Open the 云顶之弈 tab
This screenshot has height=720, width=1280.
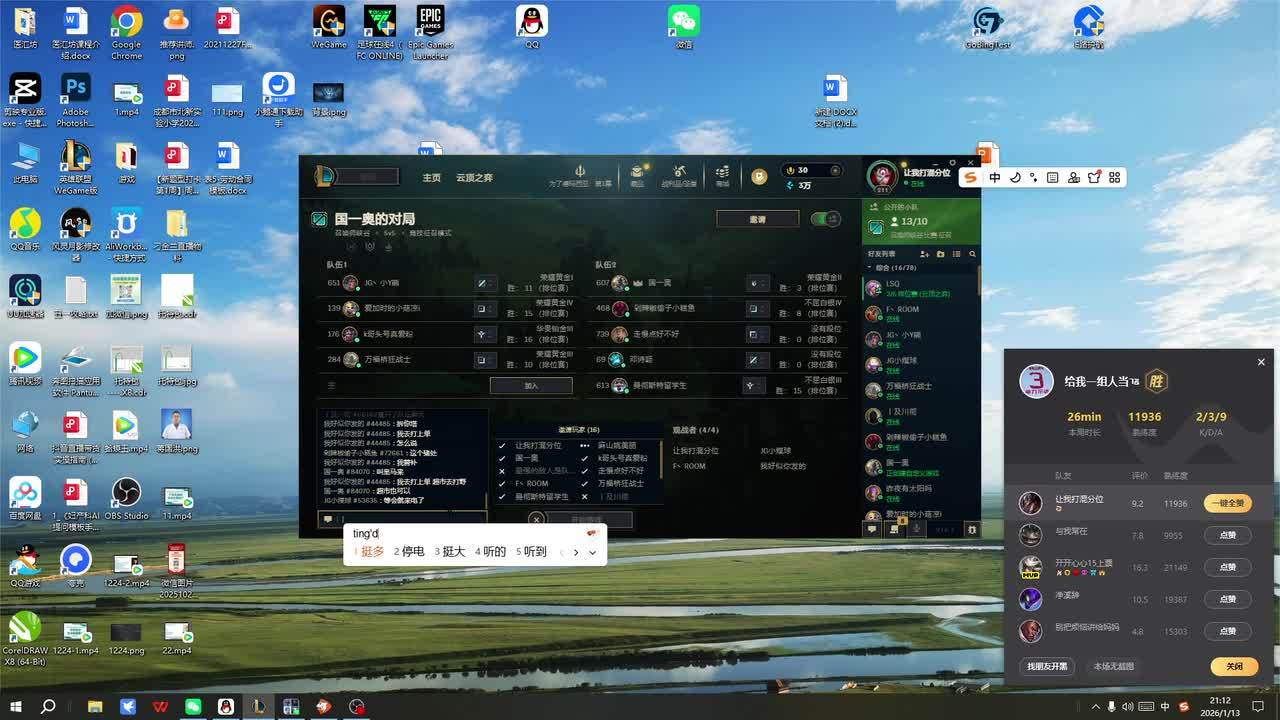pyautogui.click(x=474, y=178)
